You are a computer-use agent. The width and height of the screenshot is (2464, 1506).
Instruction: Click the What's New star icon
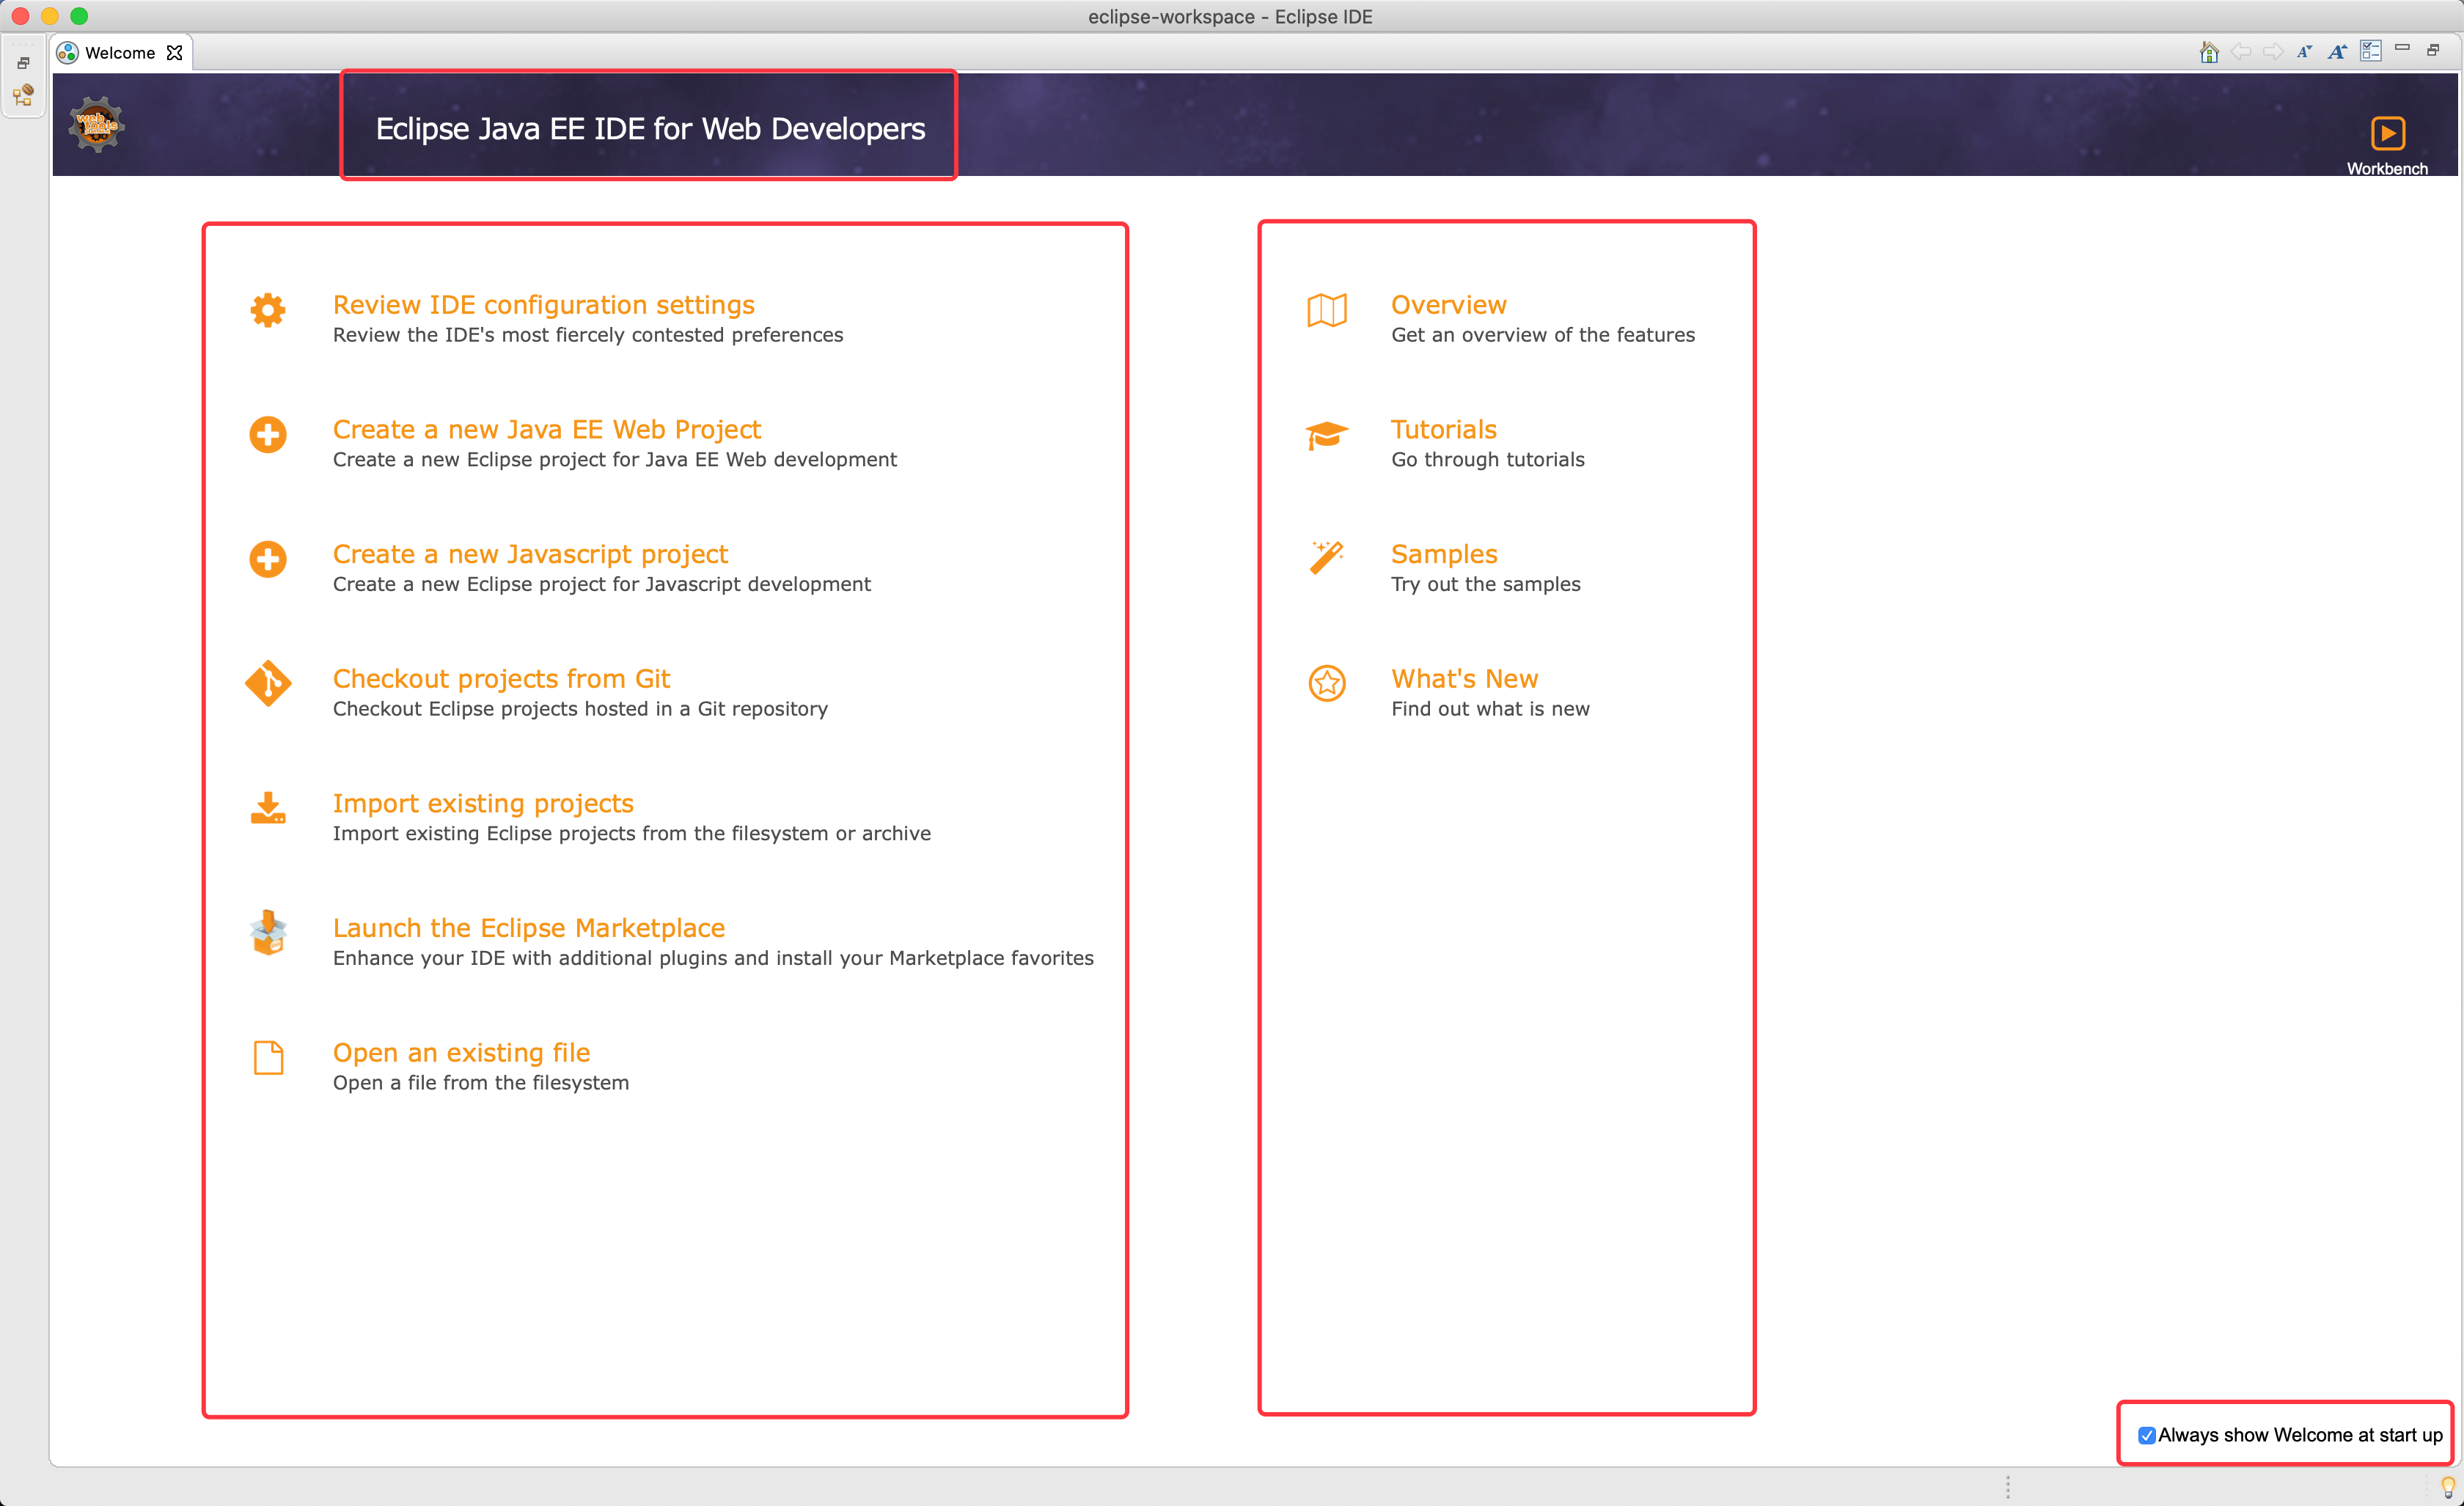pos(1327,684)
